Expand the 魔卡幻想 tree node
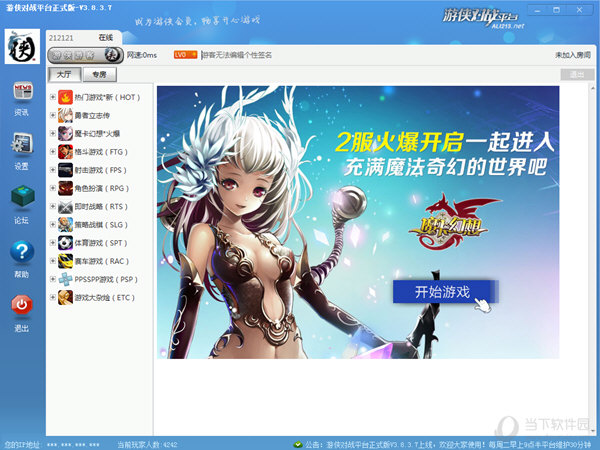The width and height of the screenshot is (600, 450). point(53,134)
